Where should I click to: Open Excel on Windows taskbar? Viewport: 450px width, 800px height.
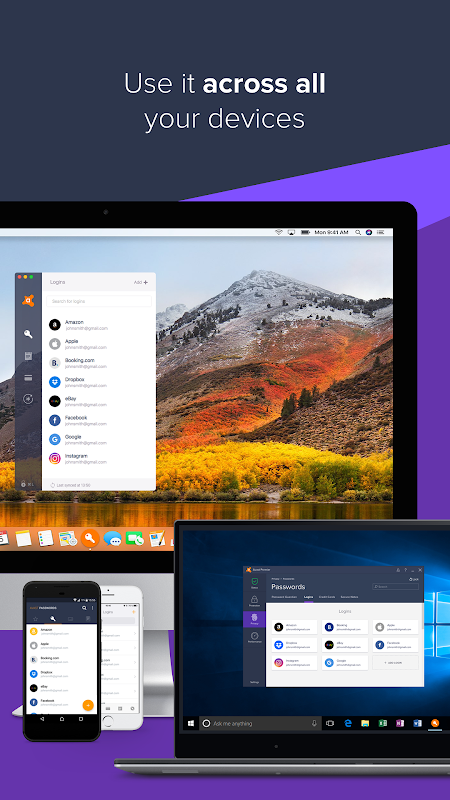click(x=383, y=723)
